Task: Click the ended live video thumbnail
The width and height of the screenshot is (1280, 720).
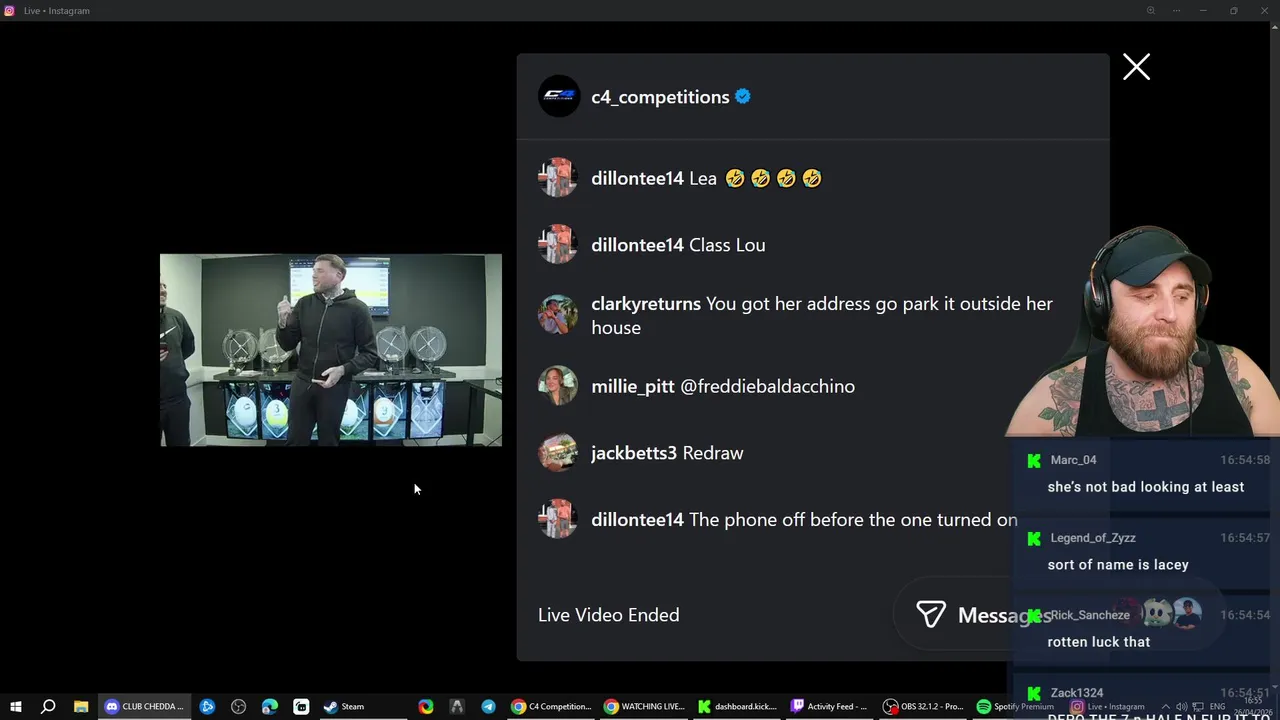Action: click(331, 350)
